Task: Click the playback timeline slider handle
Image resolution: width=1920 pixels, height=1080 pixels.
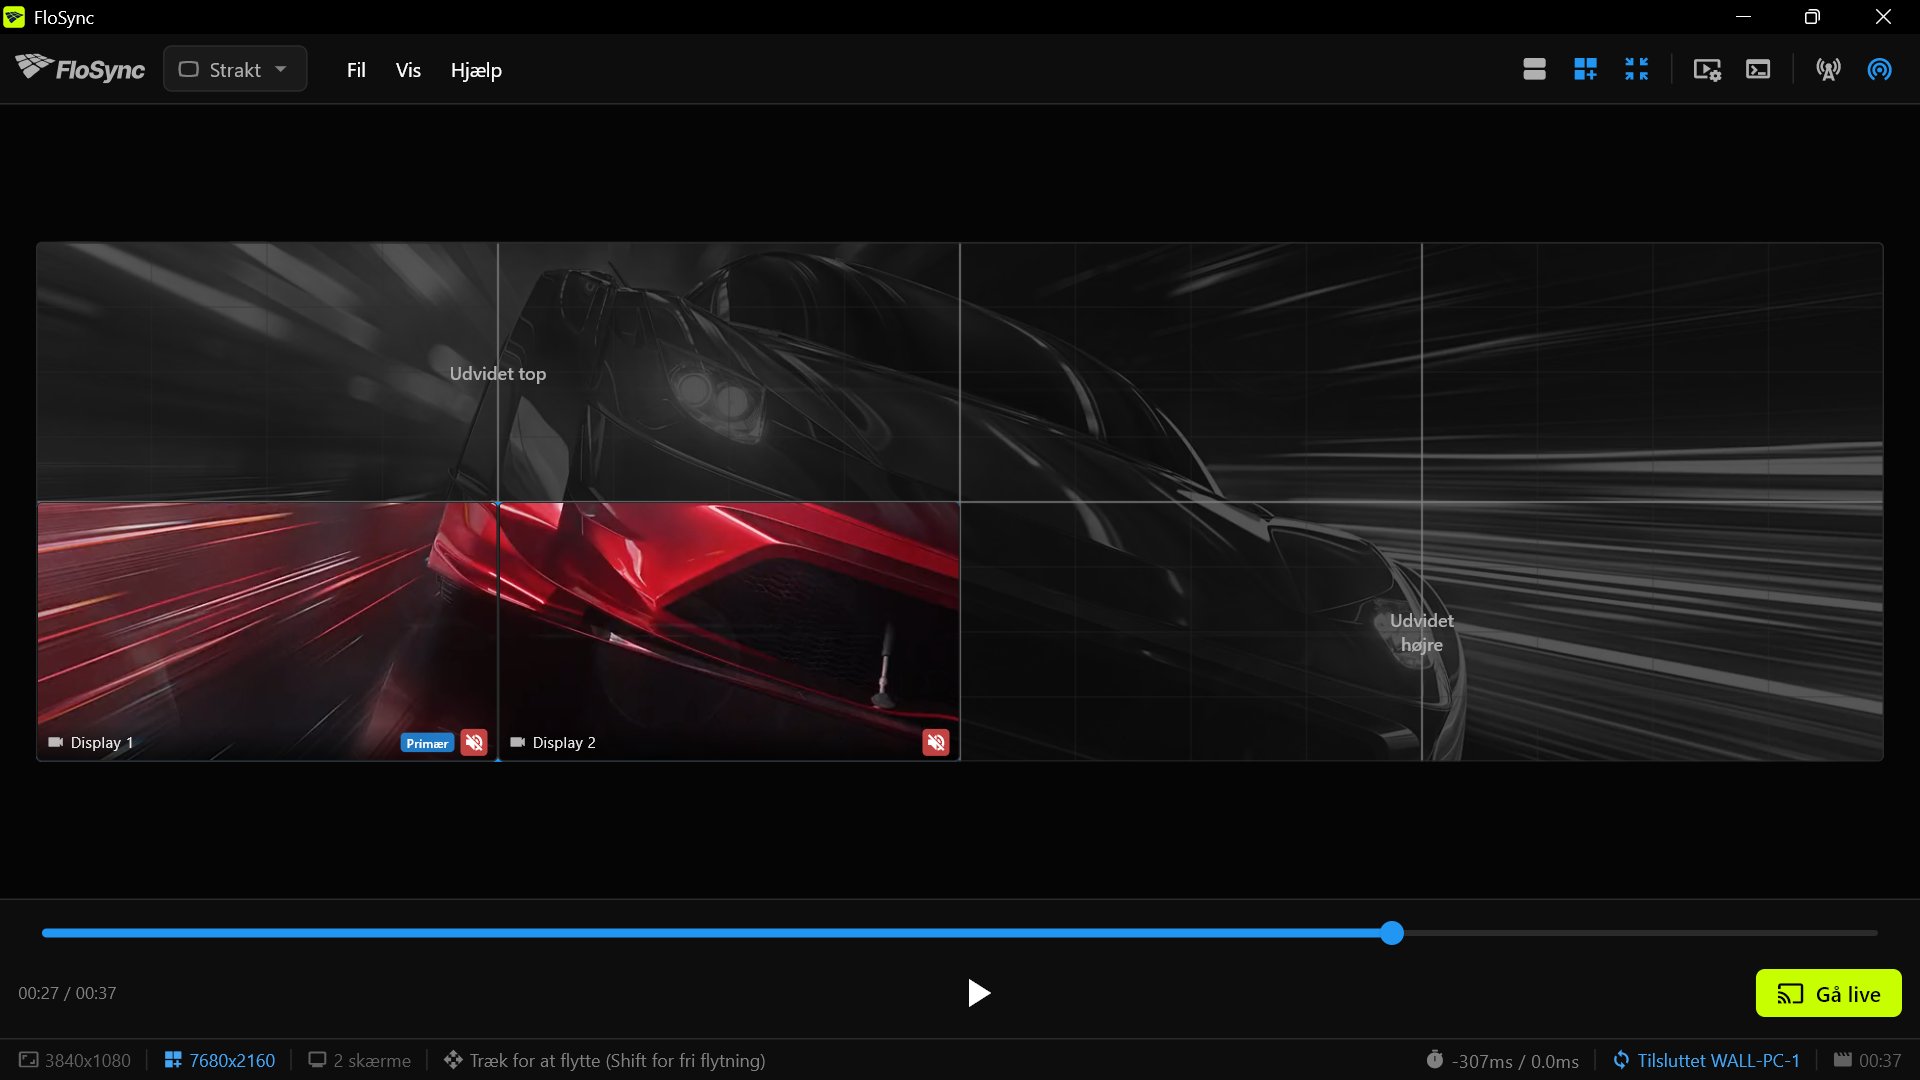Action: click(1392, 933)
